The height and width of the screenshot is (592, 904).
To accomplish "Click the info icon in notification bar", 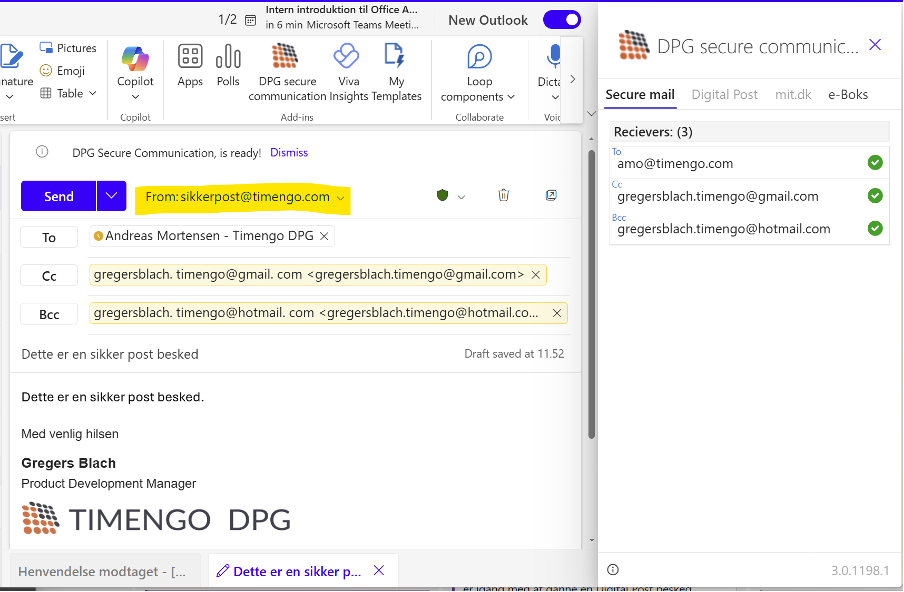I will pos(42,152).
